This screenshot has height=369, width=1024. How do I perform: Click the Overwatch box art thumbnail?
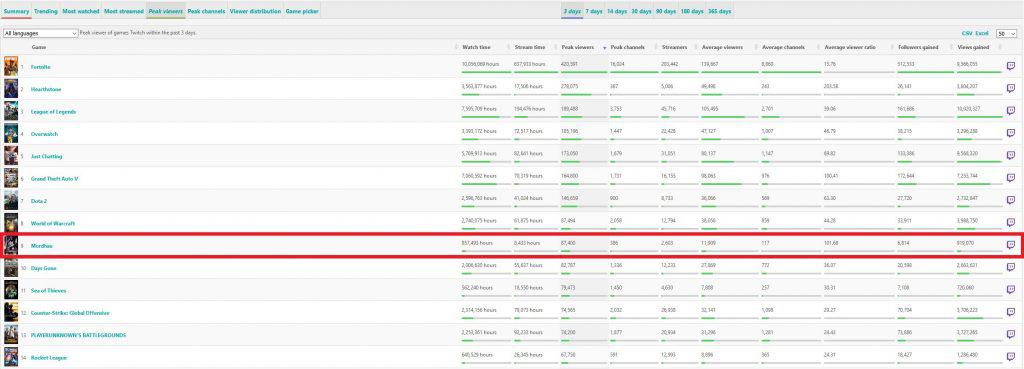11,133
